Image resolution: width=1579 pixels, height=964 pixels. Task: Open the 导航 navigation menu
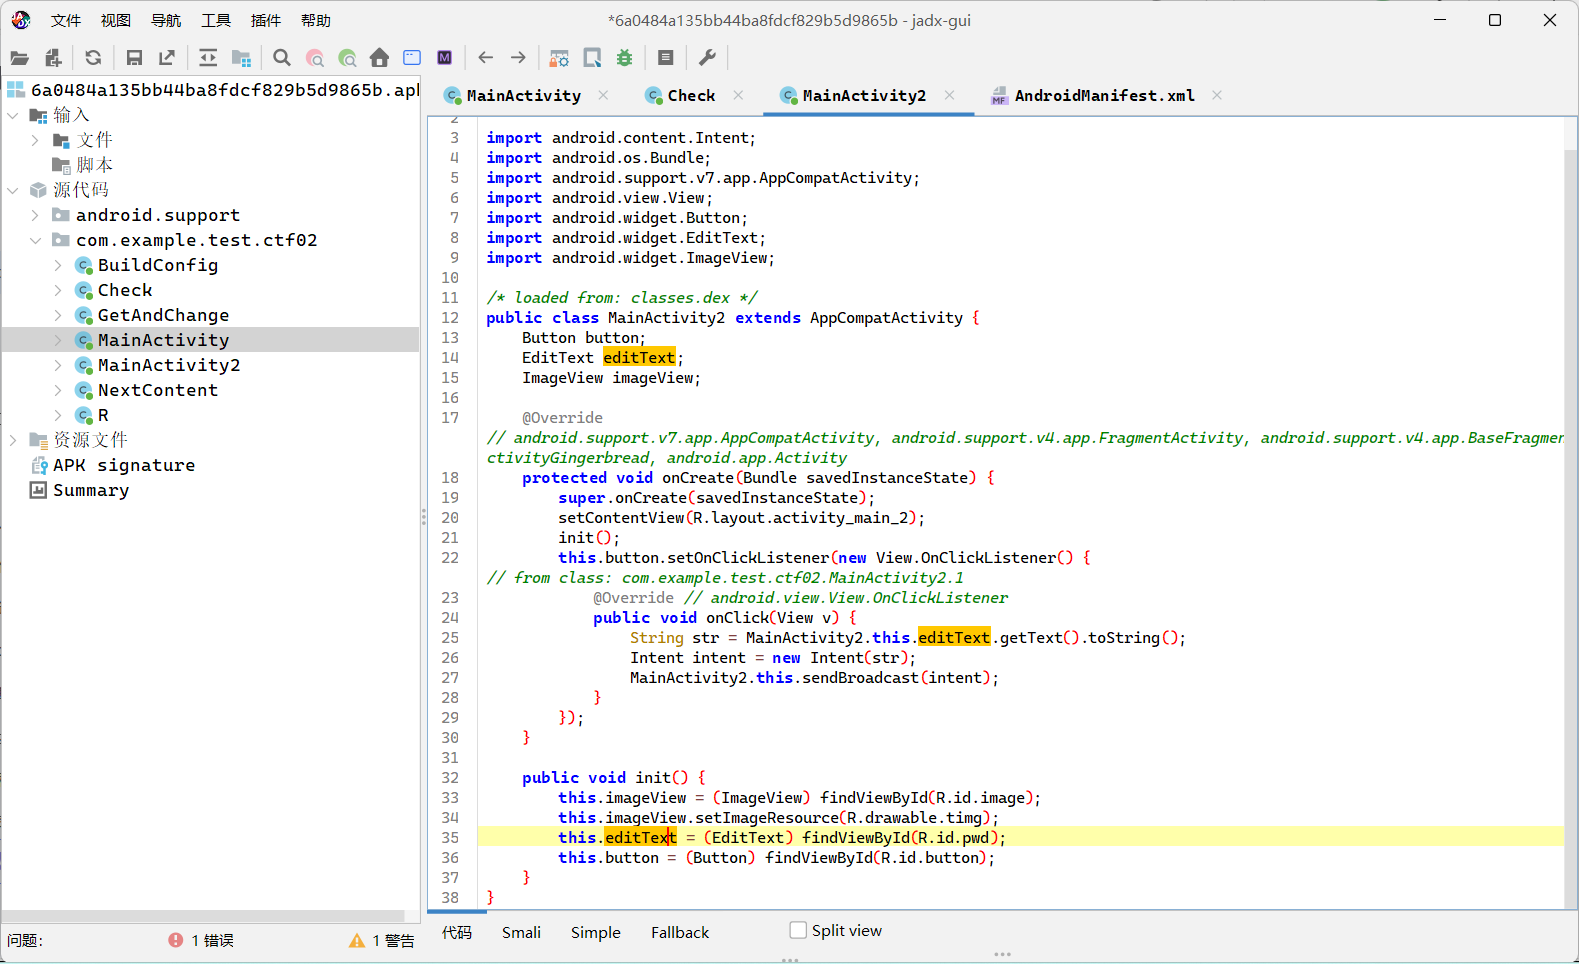click(166, 20)
